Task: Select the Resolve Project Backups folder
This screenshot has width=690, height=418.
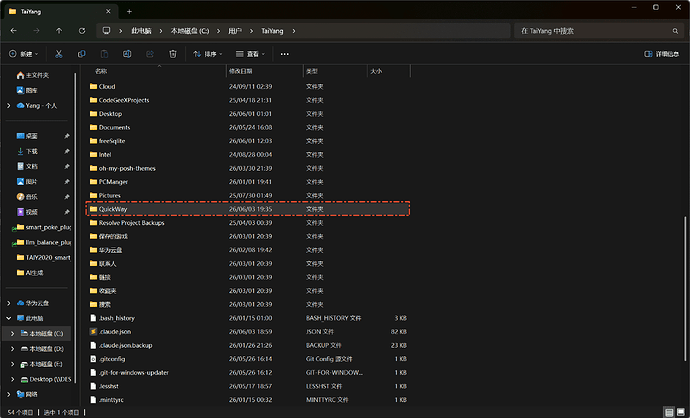Action: click(x=248, y=223)
